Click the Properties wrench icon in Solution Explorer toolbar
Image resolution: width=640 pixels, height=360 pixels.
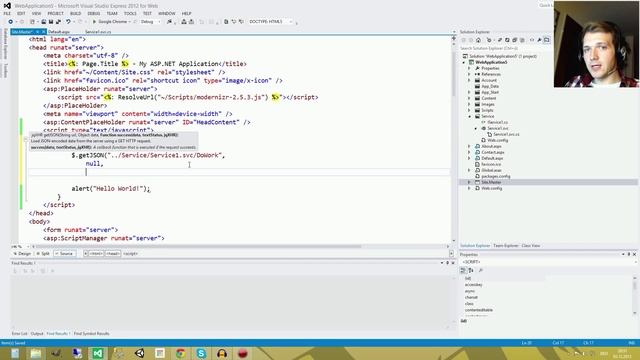click(x=539, y=40)
